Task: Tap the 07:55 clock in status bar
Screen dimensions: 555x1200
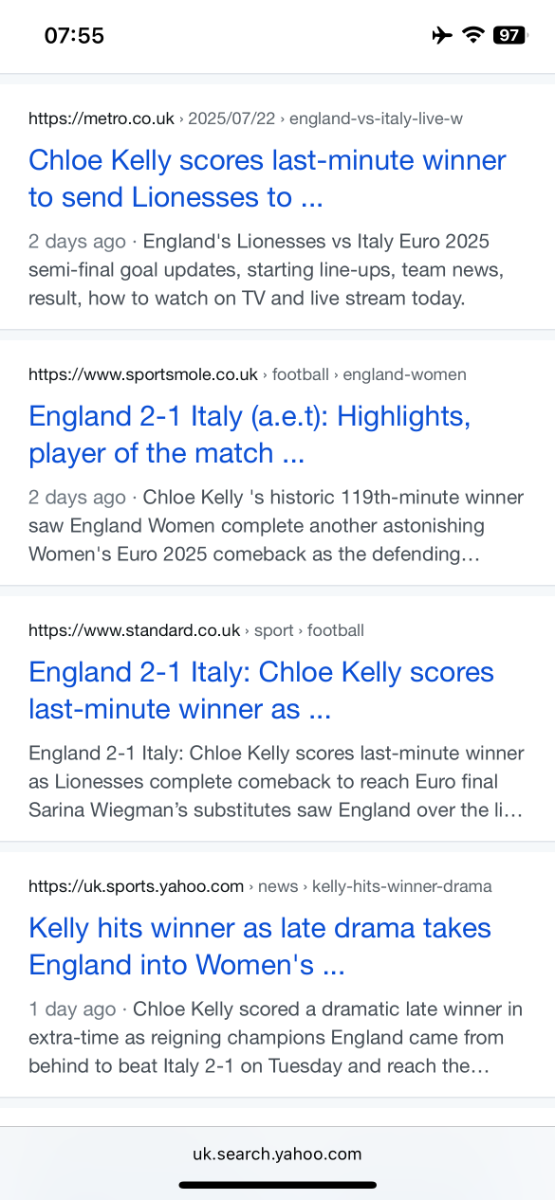Action: pos(74,36)
